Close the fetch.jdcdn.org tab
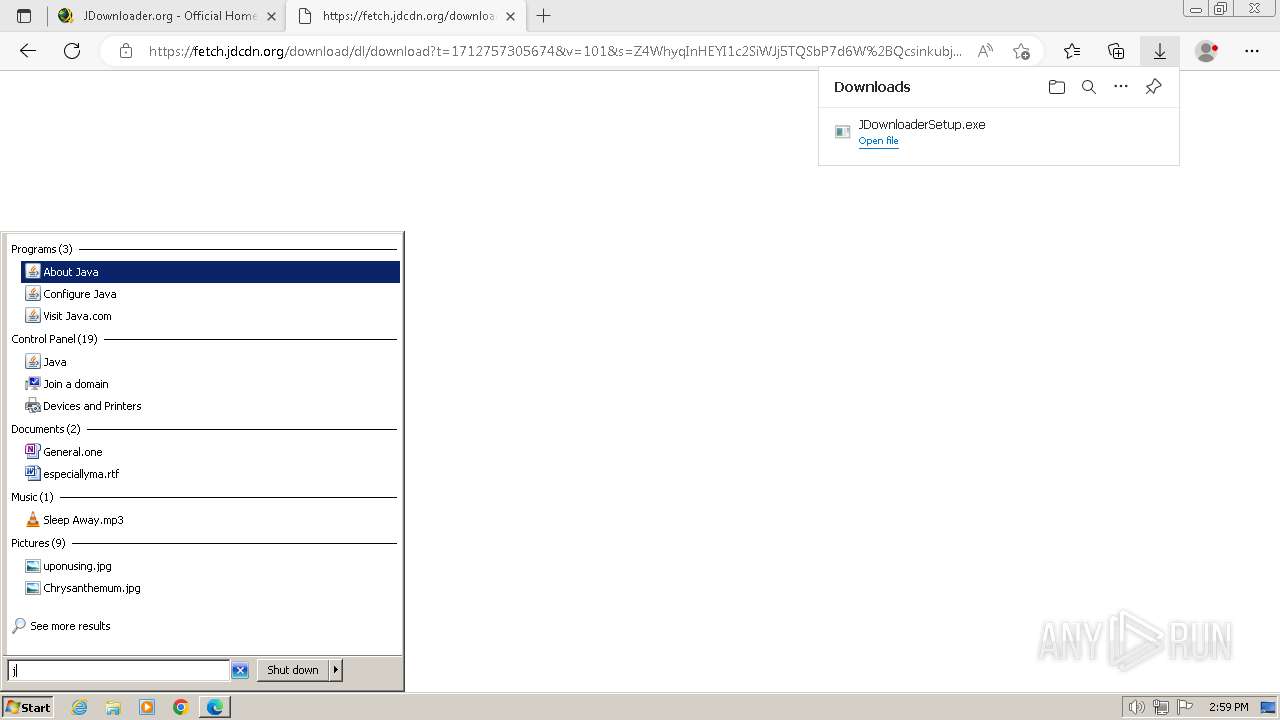The image size is (1280, 720). [510, 16]
